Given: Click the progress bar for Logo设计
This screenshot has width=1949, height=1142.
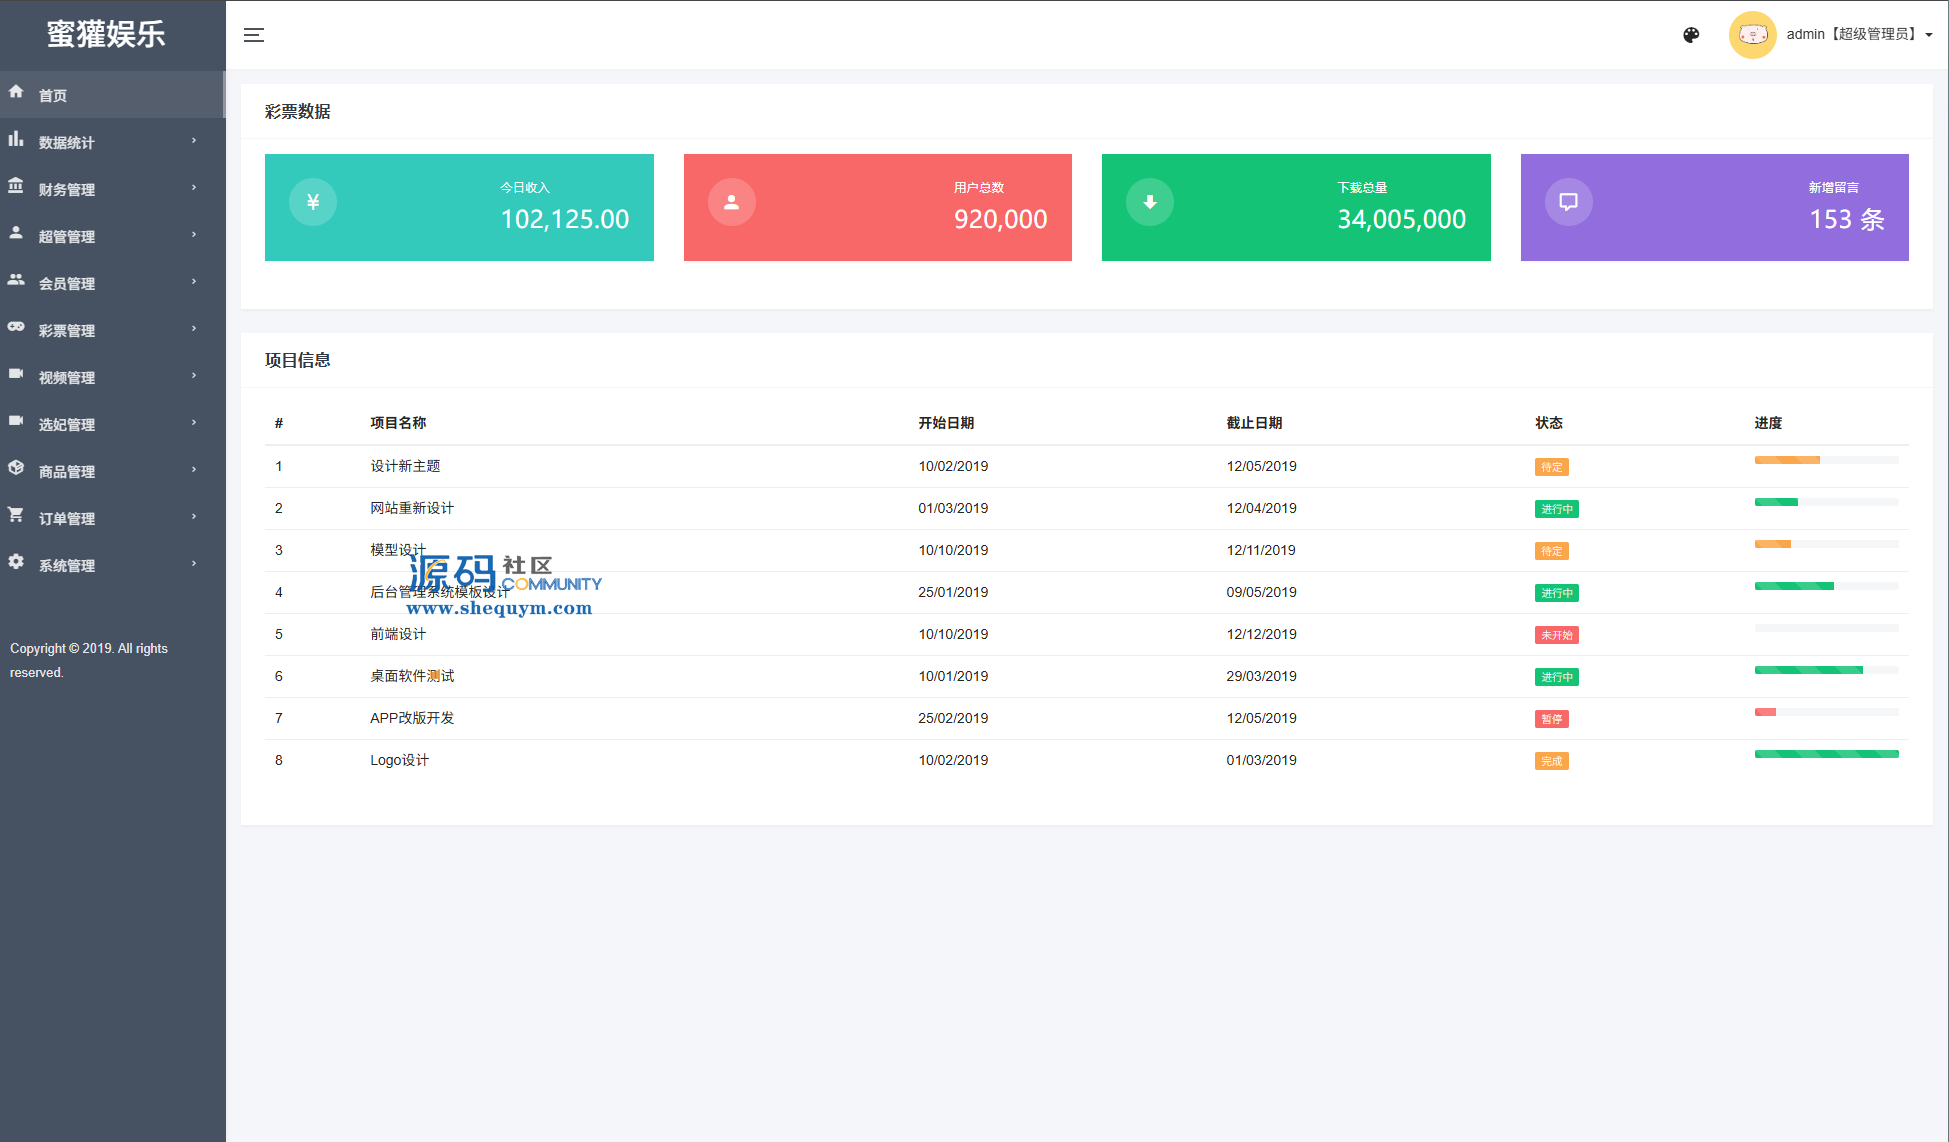Looking at the screenshot, I should [x=1826, y=754].
